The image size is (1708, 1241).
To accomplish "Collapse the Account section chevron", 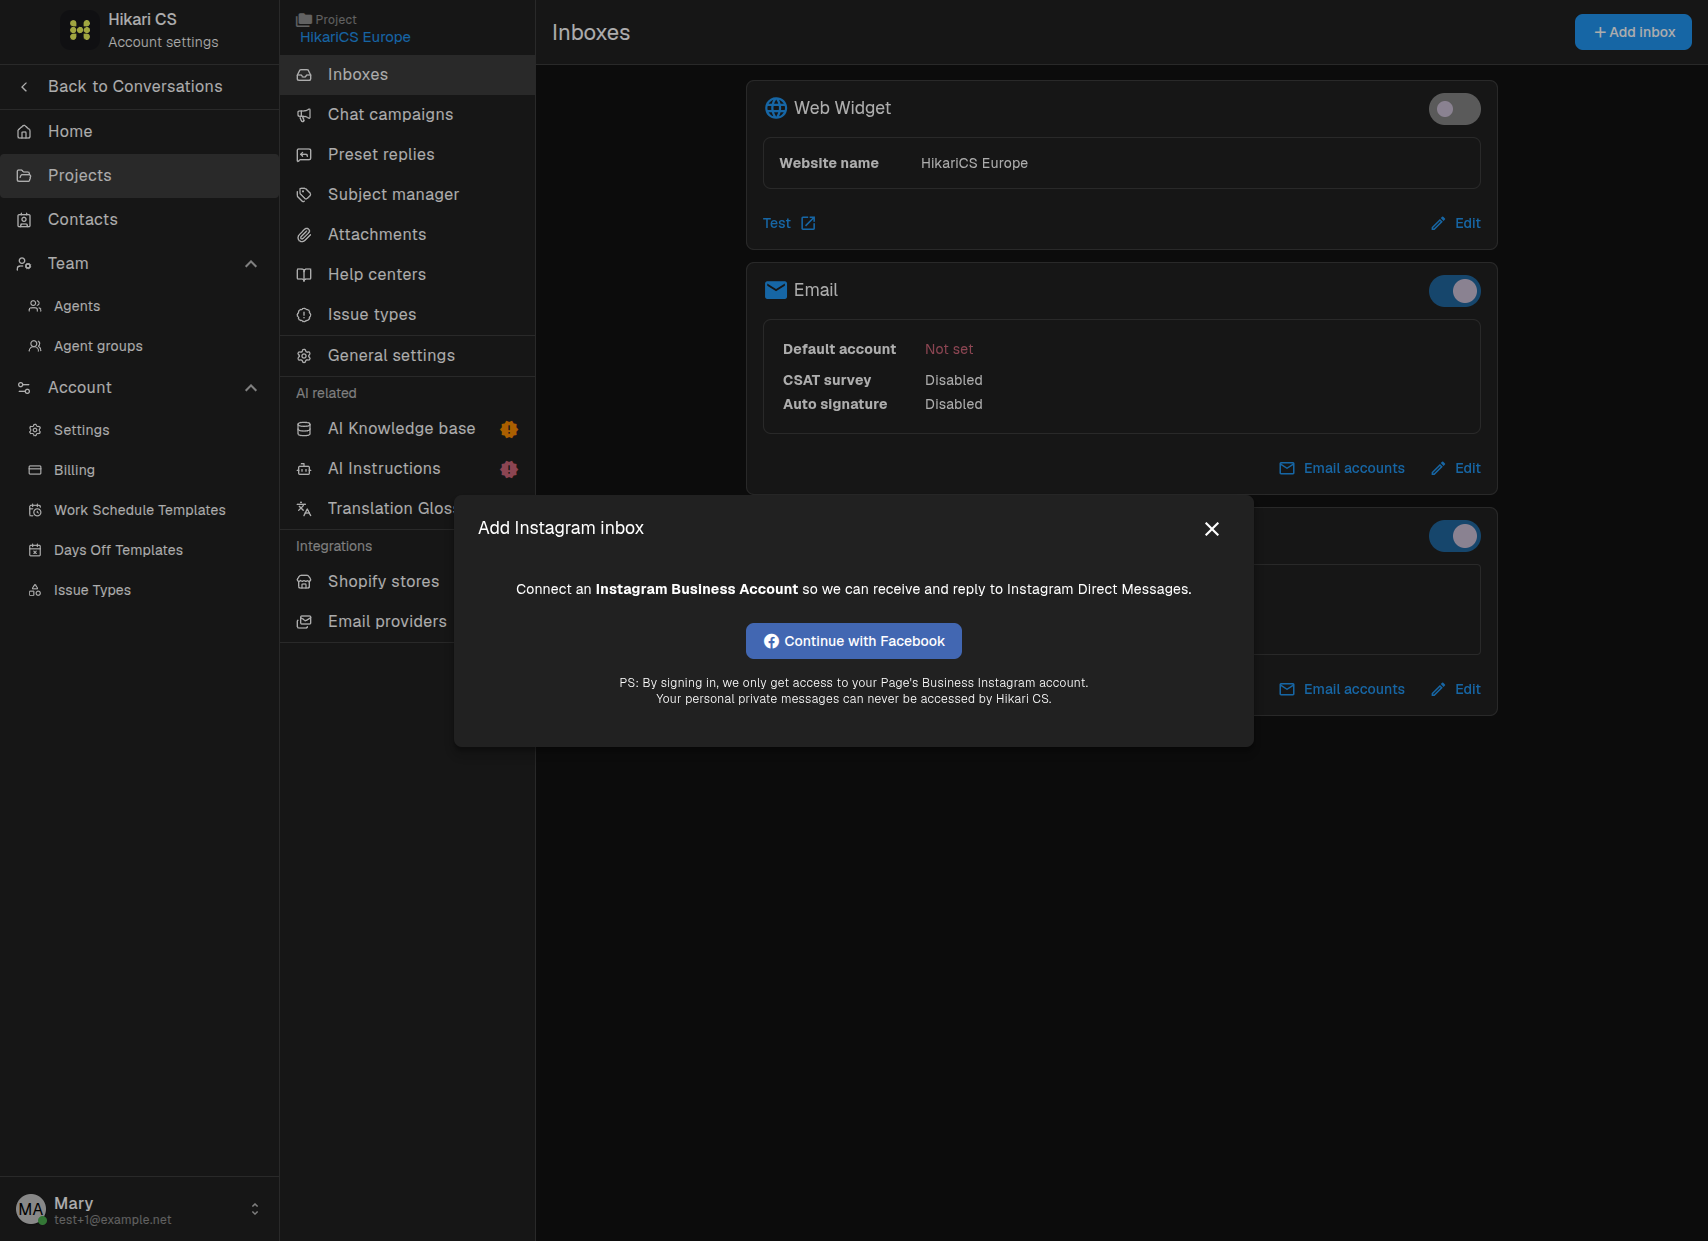I will (x=251, y=388).
